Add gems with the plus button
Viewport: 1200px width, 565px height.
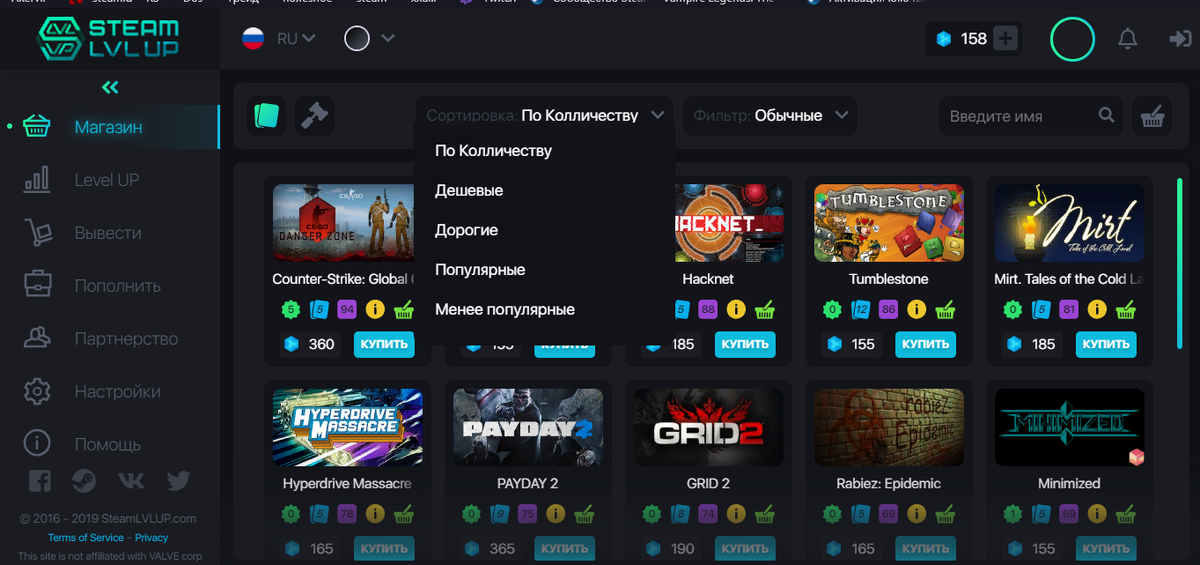(x=1005, y=39)
